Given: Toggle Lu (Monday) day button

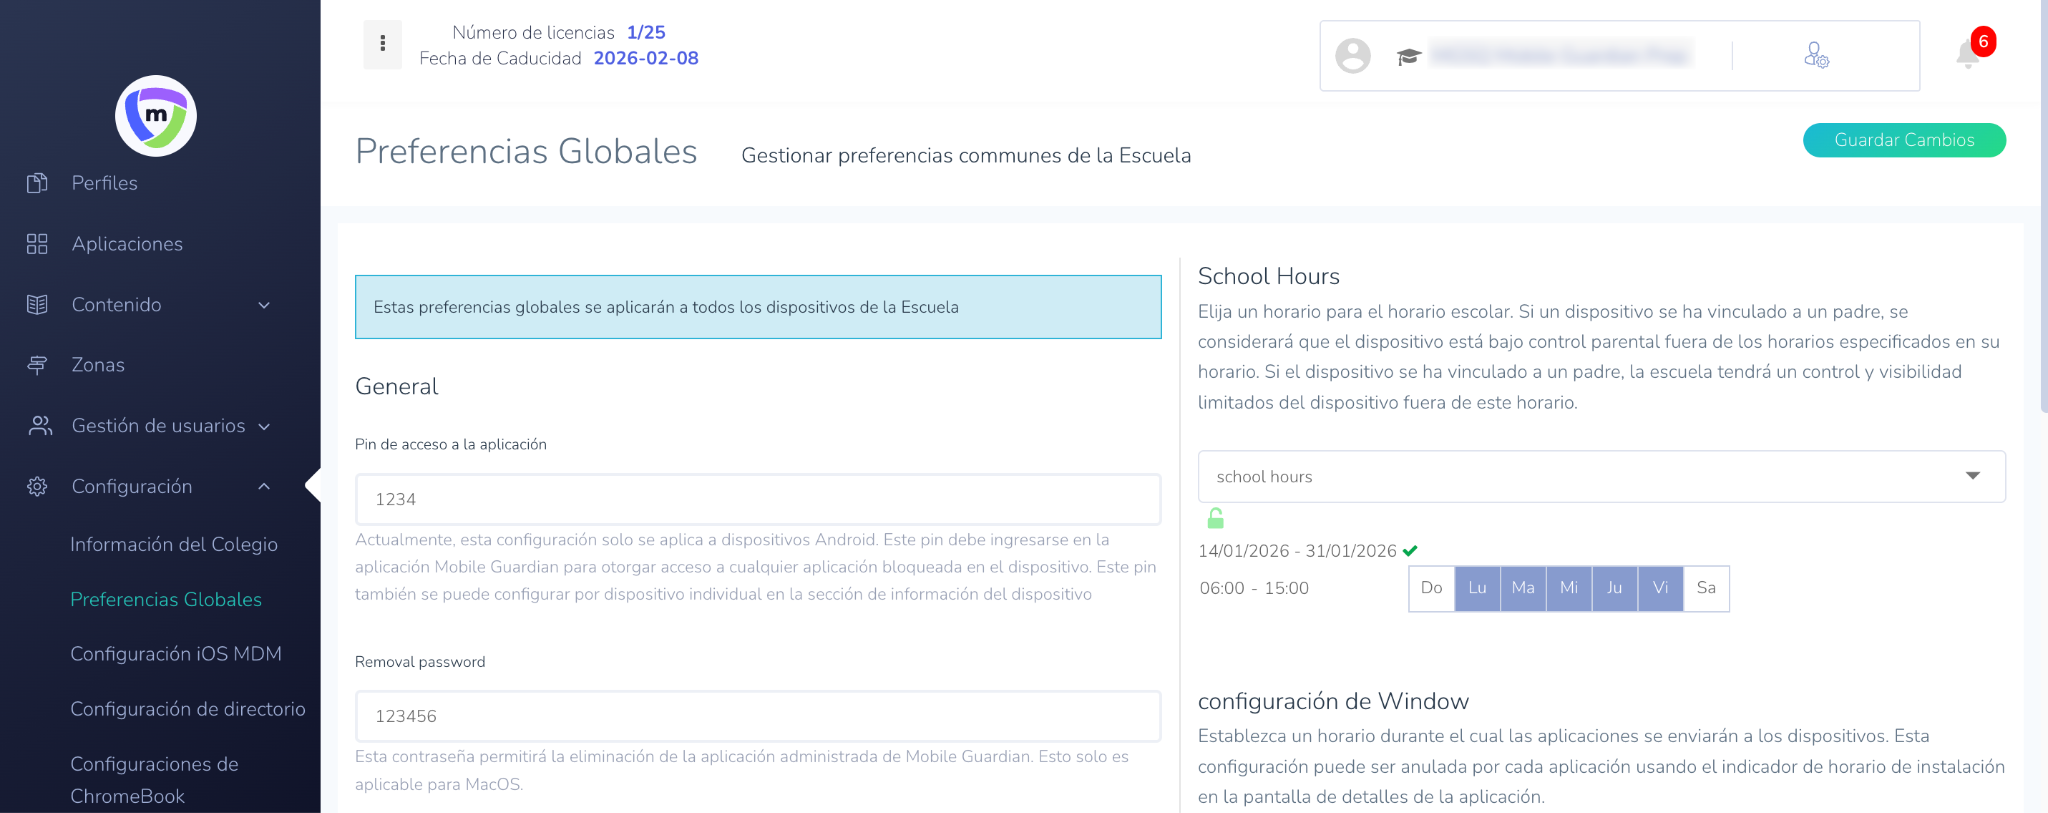Looking at the screenshot, I should (x=1477, y=588).
